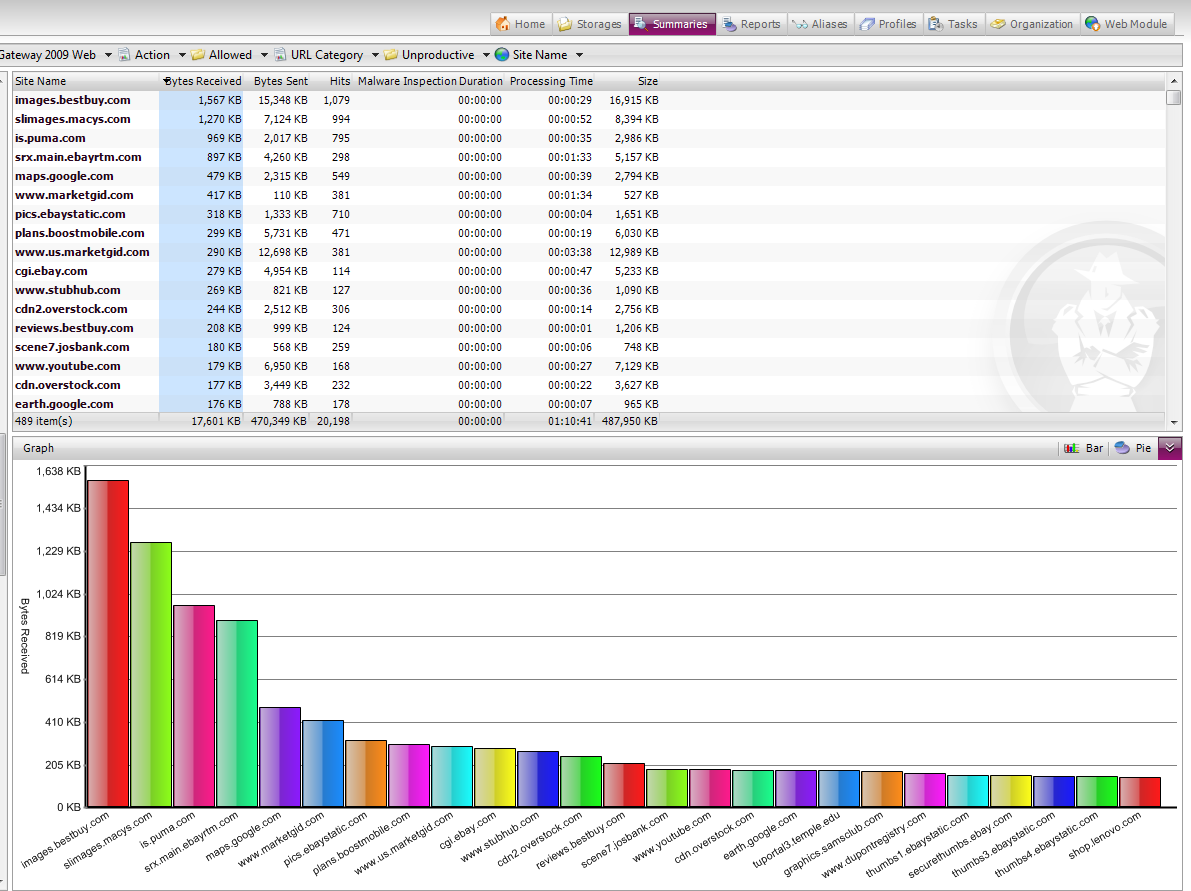Image resolution: width=1191 pixels, height=891 pixels.
Task: Open the dropdown arrow next to Action
Action: 182,55
